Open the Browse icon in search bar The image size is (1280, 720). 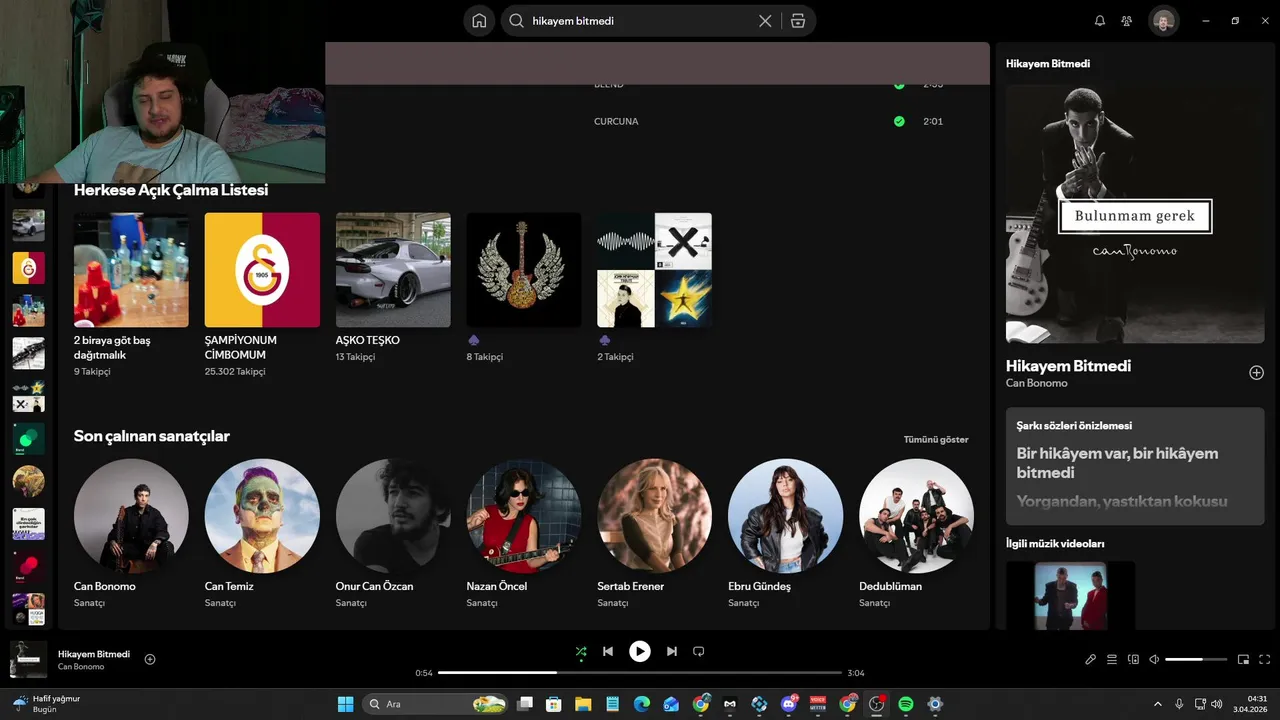[797, 21]
